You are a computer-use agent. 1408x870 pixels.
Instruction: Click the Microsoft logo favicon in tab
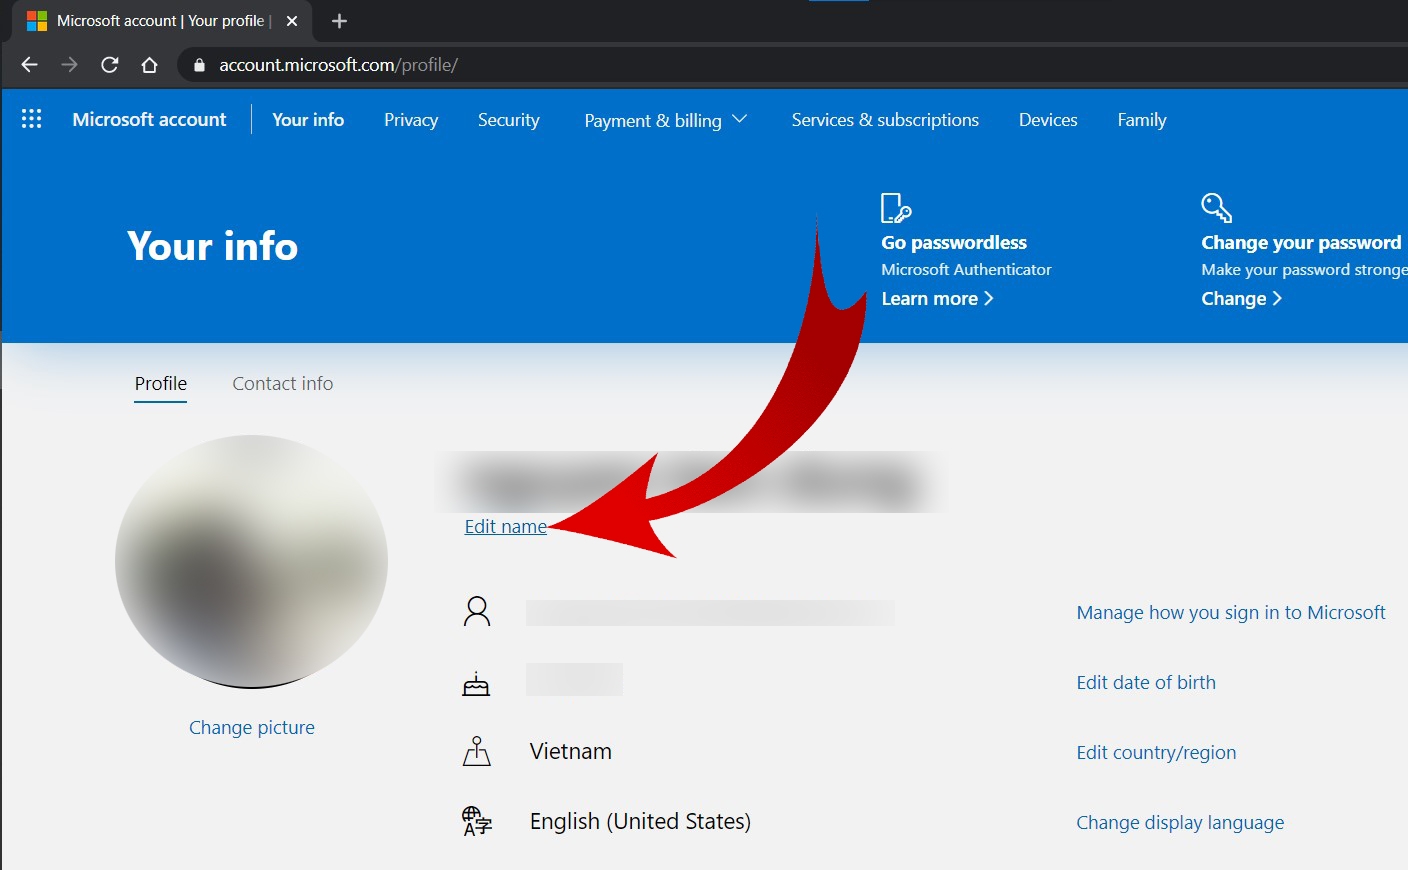click(x=37, y=21)
